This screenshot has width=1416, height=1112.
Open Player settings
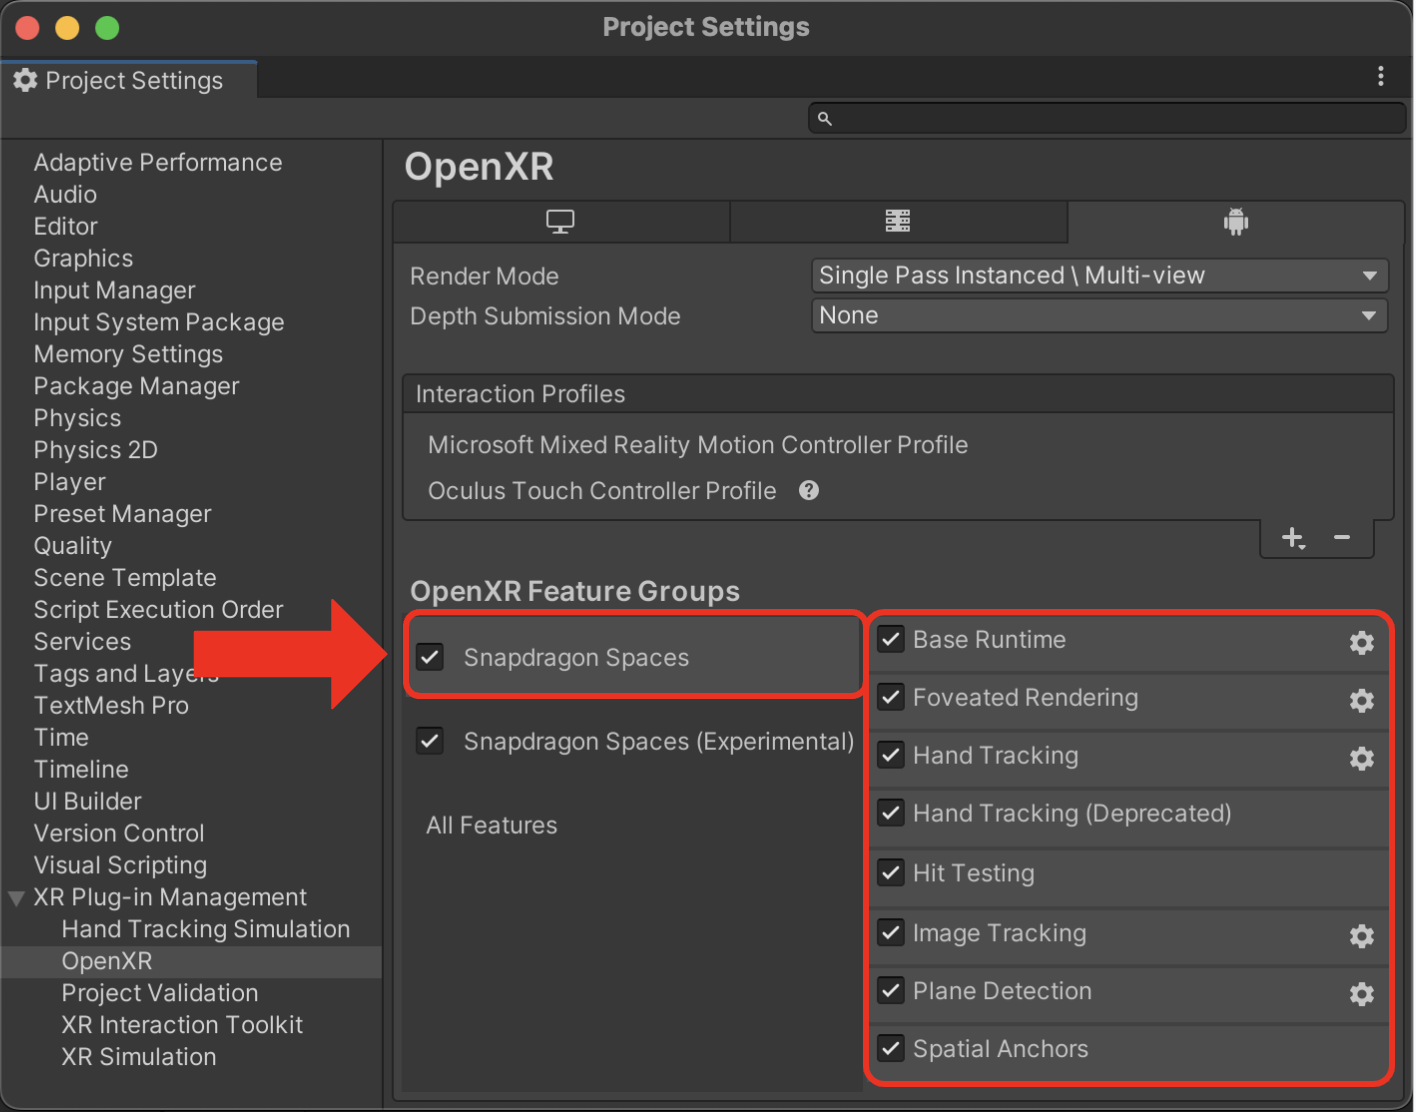[x=69, y=482]
